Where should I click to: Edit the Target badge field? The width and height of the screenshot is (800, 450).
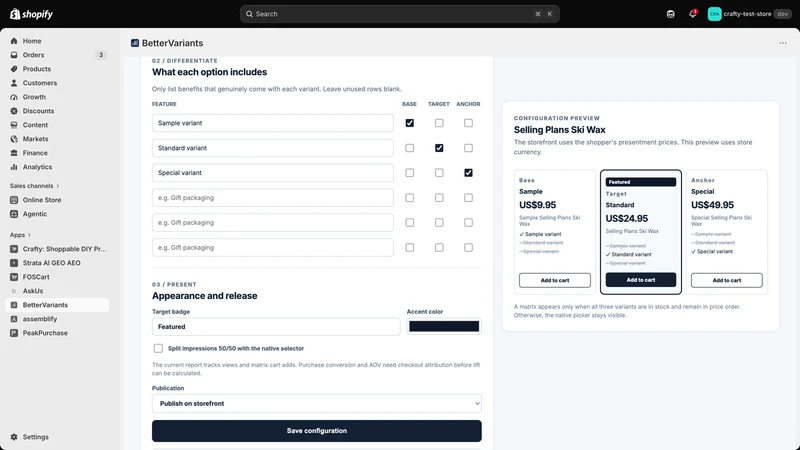[276, 327]
